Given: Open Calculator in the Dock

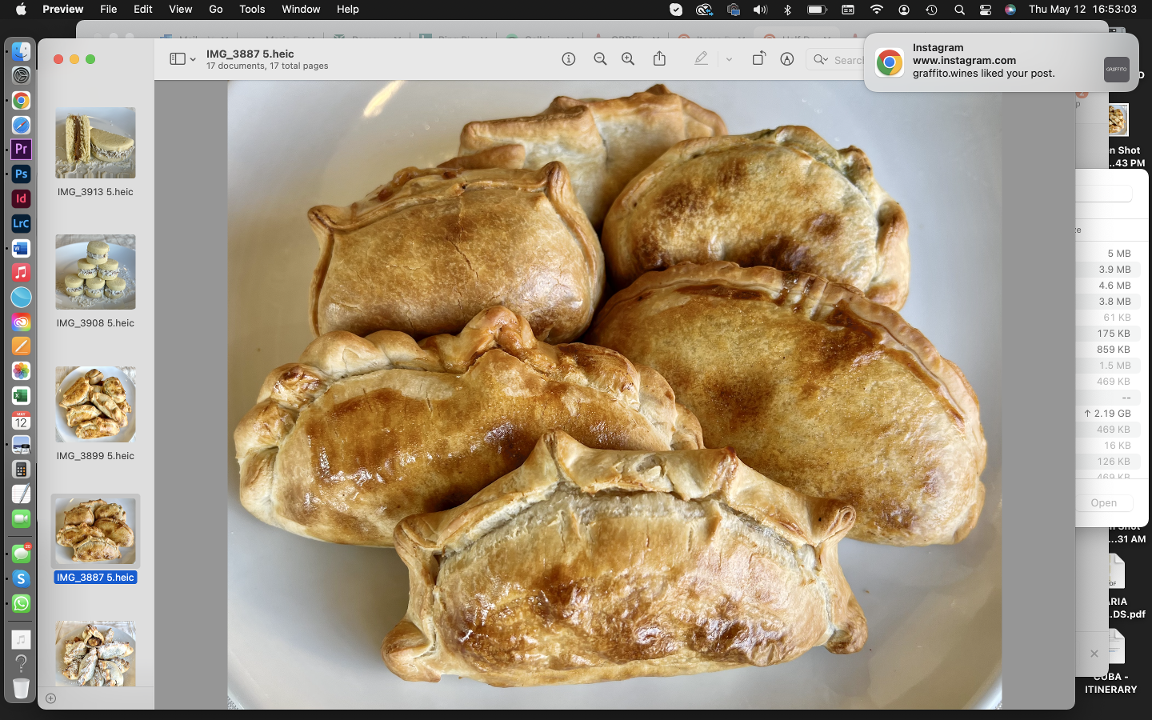Looking at the screenshot, I should pos(21,469).
